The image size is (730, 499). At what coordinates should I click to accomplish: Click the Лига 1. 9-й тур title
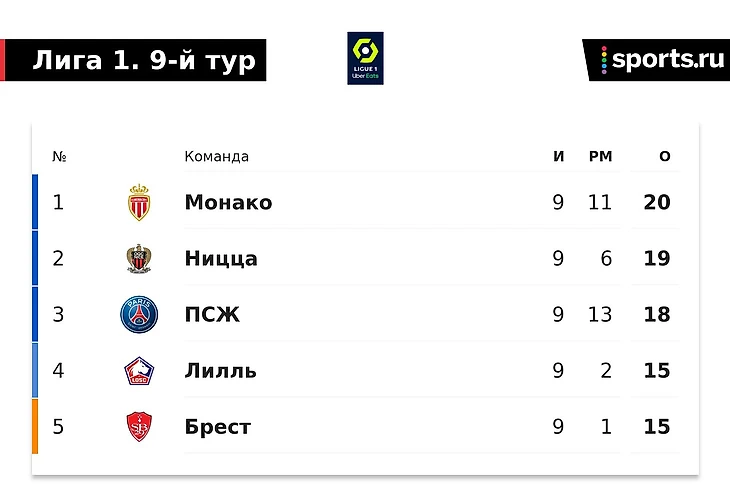[144, 61]
